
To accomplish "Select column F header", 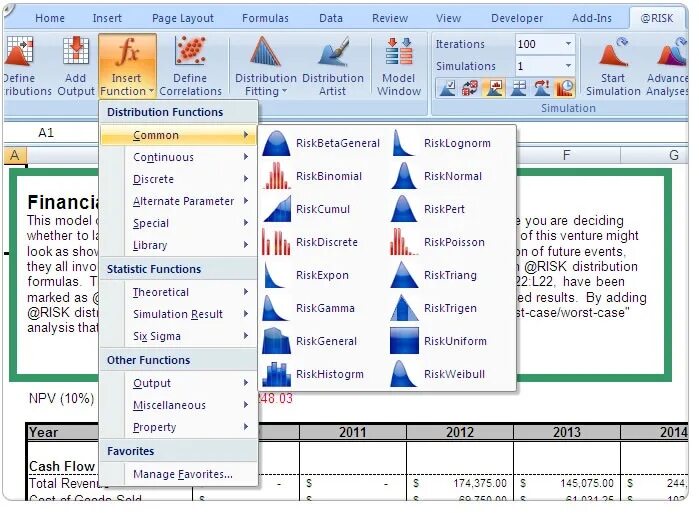I will (x=566, y=155).
